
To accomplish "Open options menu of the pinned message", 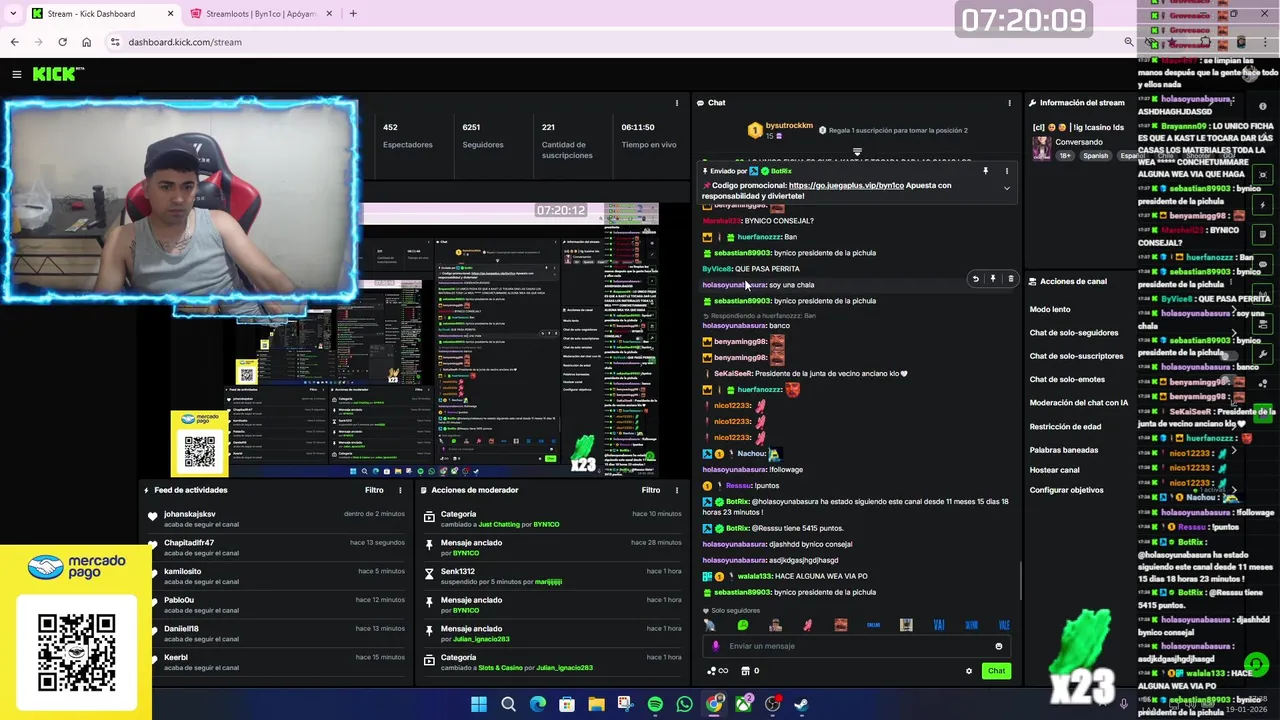I will pos(1007,171).
